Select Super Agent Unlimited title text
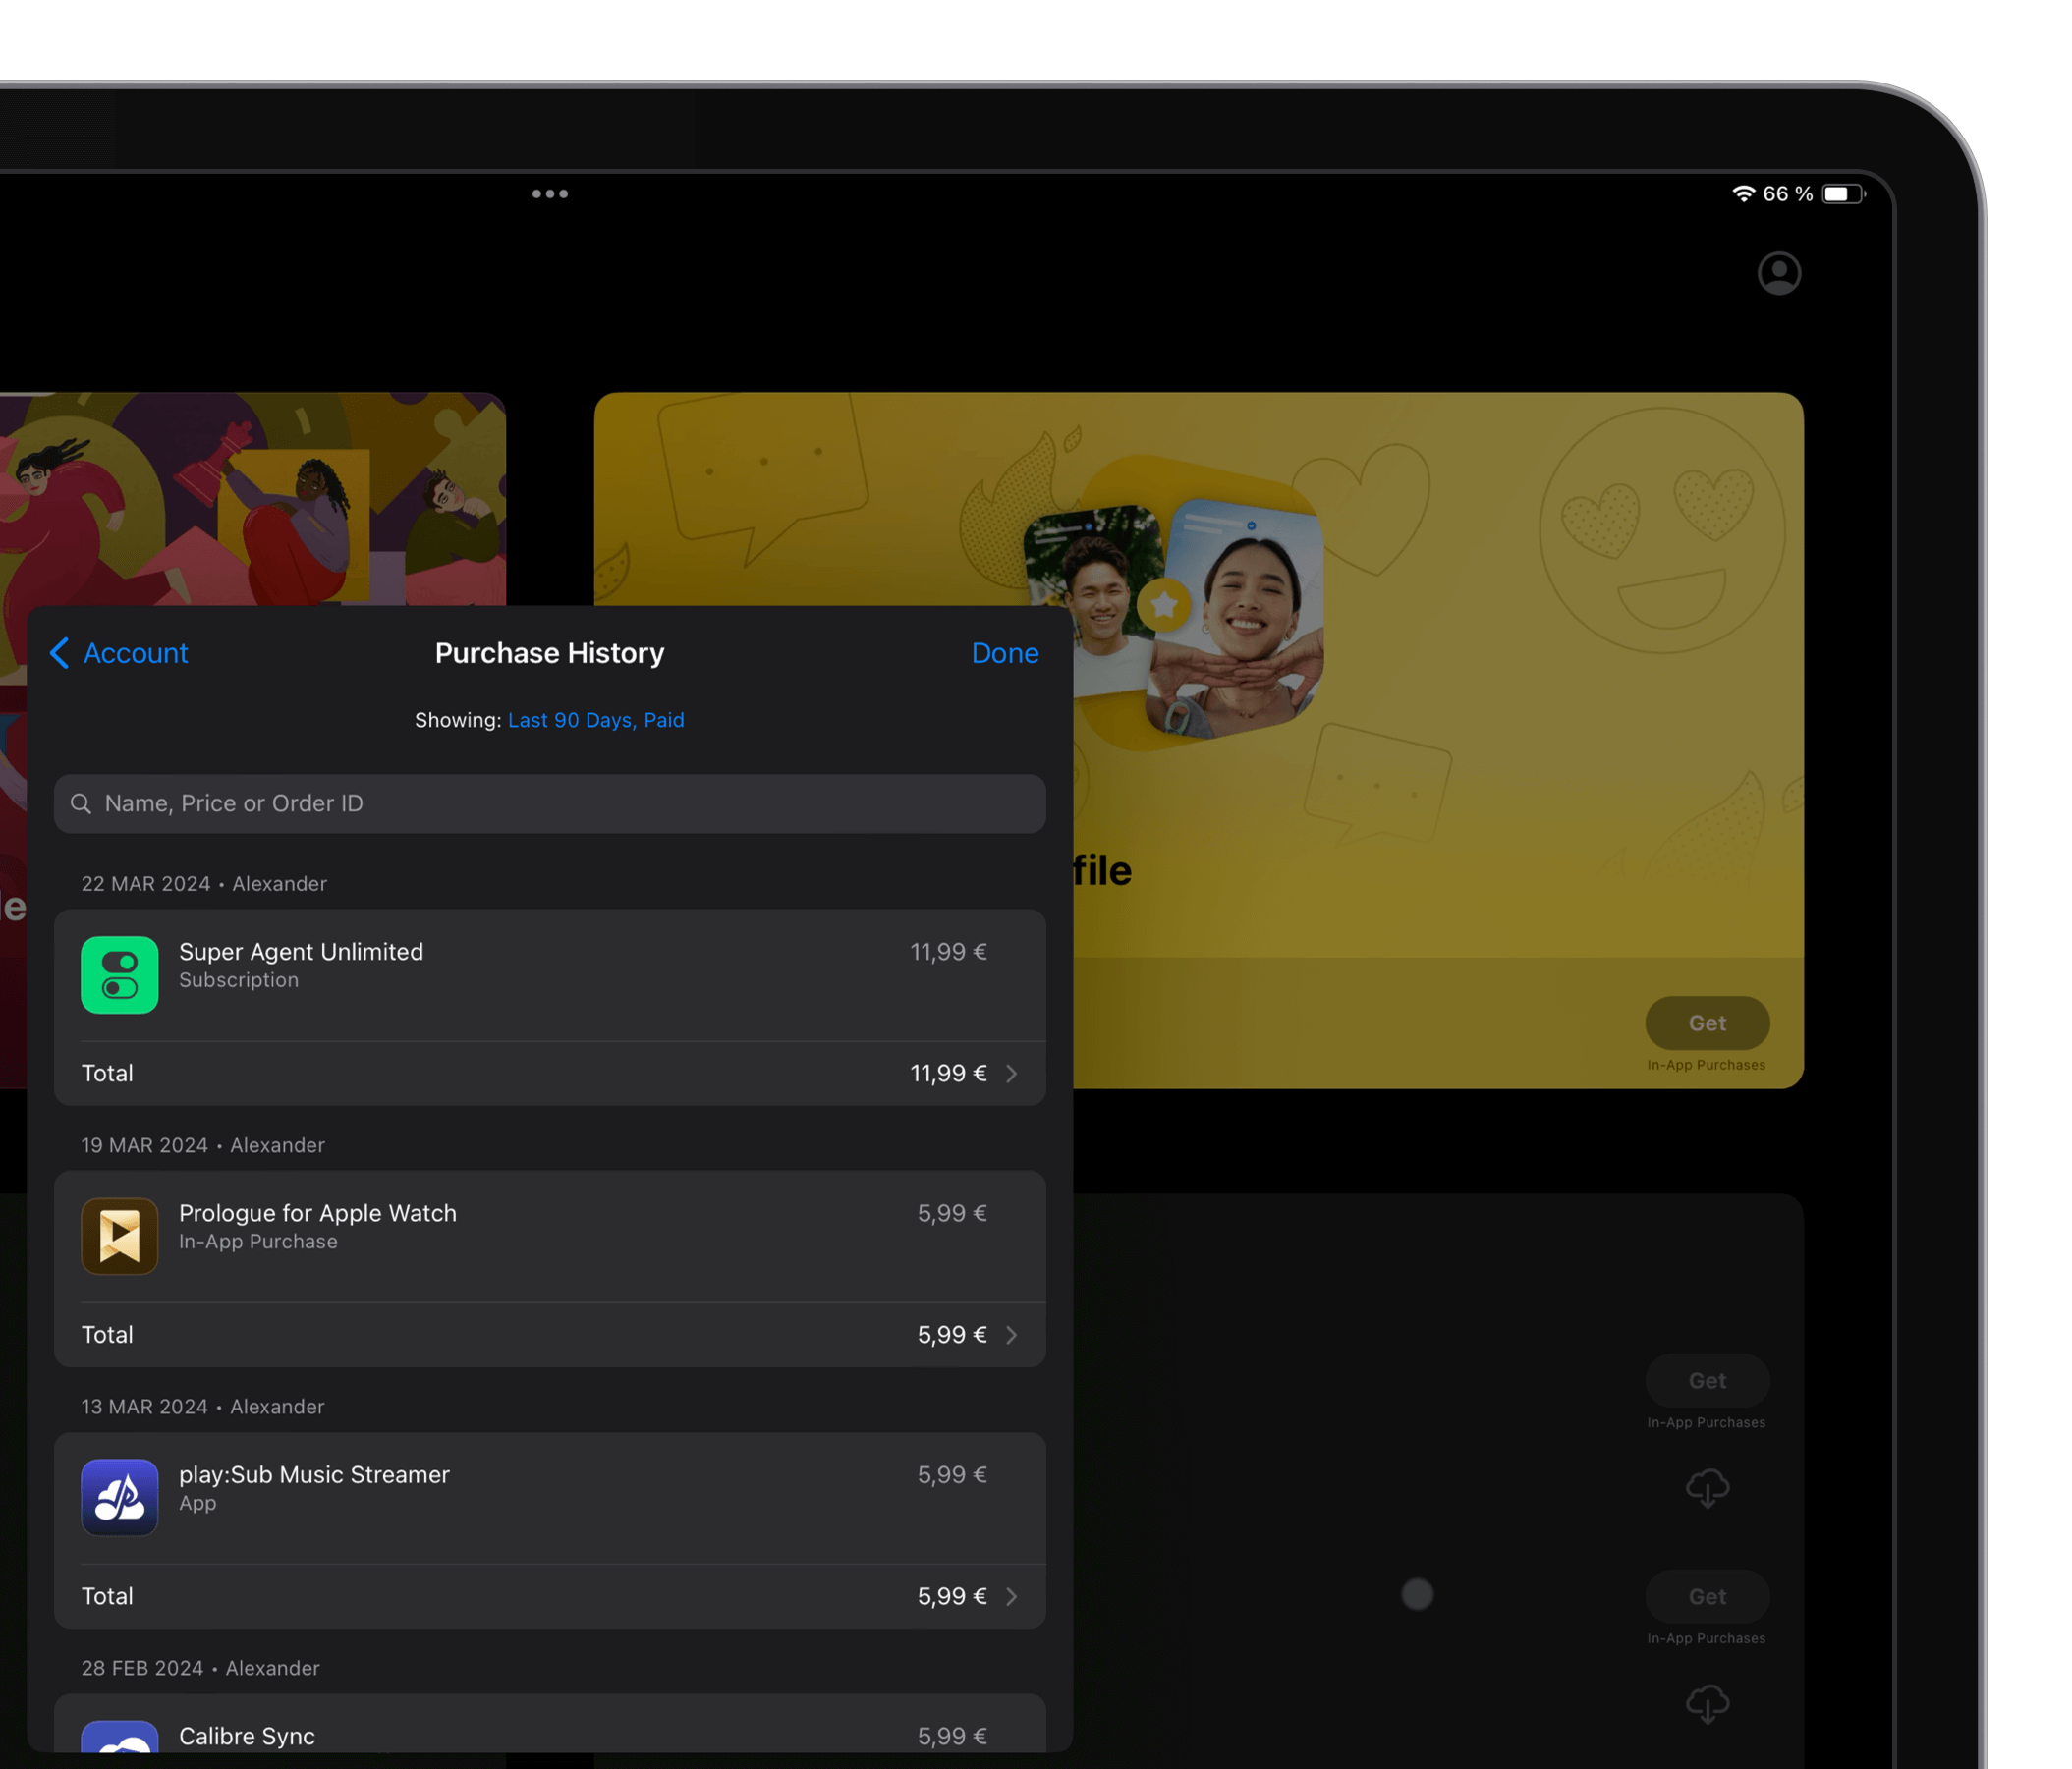Viewport: 2072px width, 1769px height. point(301,951)
